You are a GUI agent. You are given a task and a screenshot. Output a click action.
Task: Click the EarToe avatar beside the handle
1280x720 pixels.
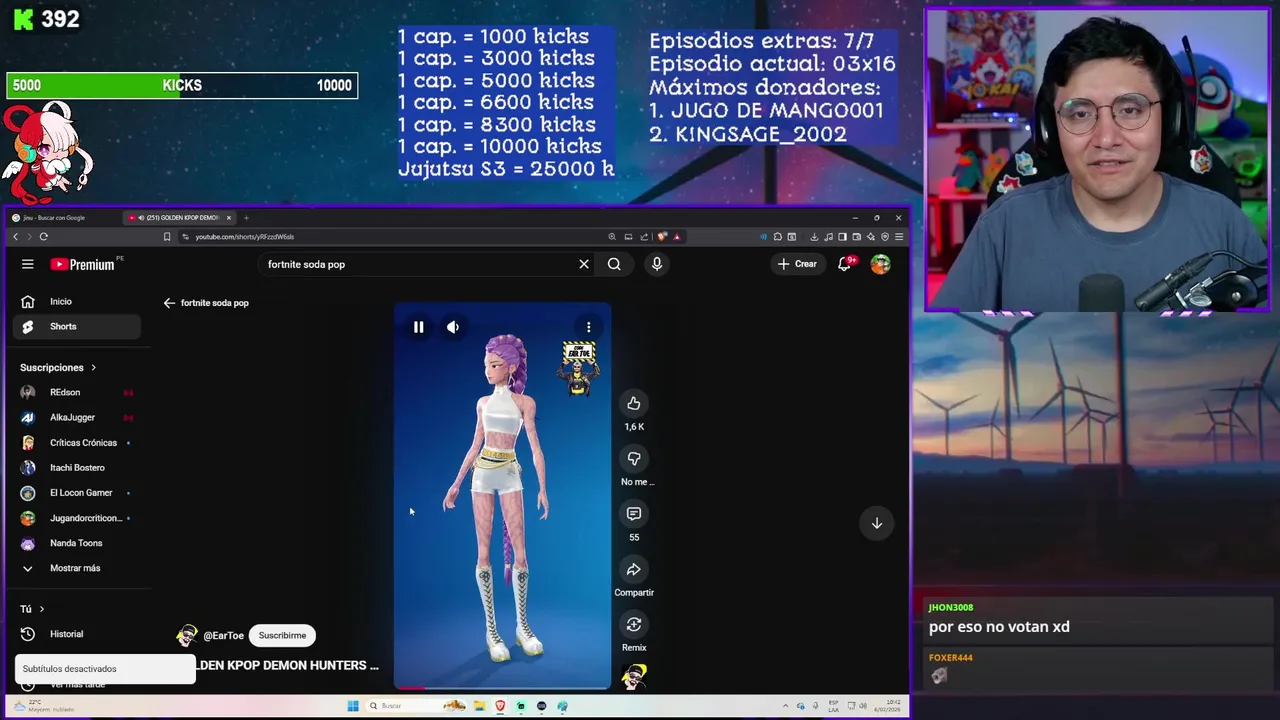pos(187,636)
